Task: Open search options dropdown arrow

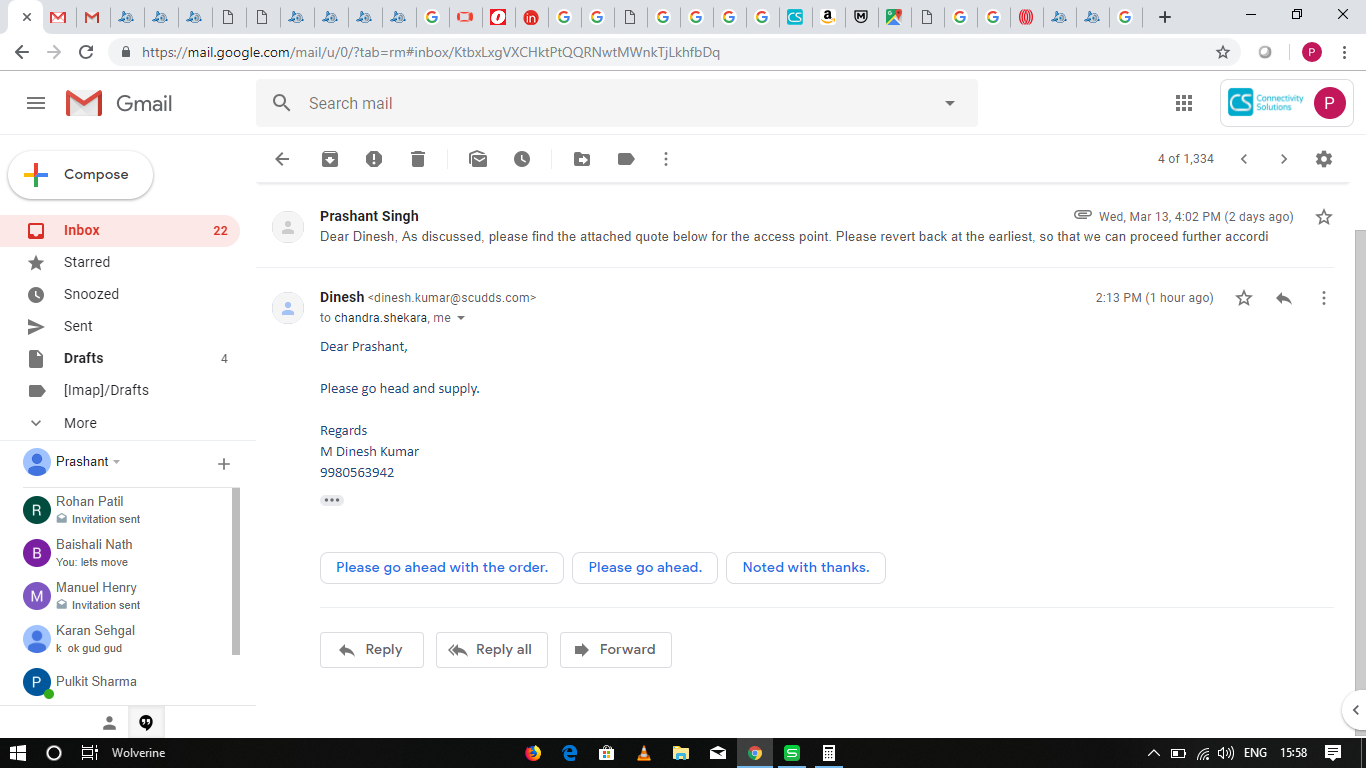Action: coord(950,103)
